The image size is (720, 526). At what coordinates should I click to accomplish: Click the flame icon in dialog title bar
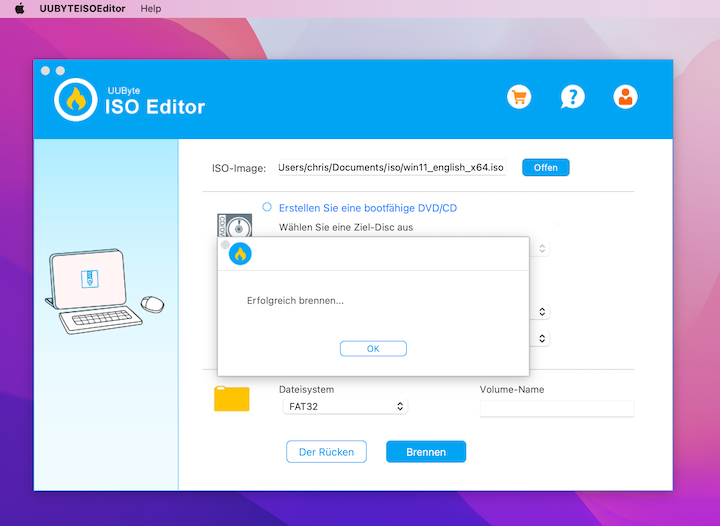tap(240, 254)
